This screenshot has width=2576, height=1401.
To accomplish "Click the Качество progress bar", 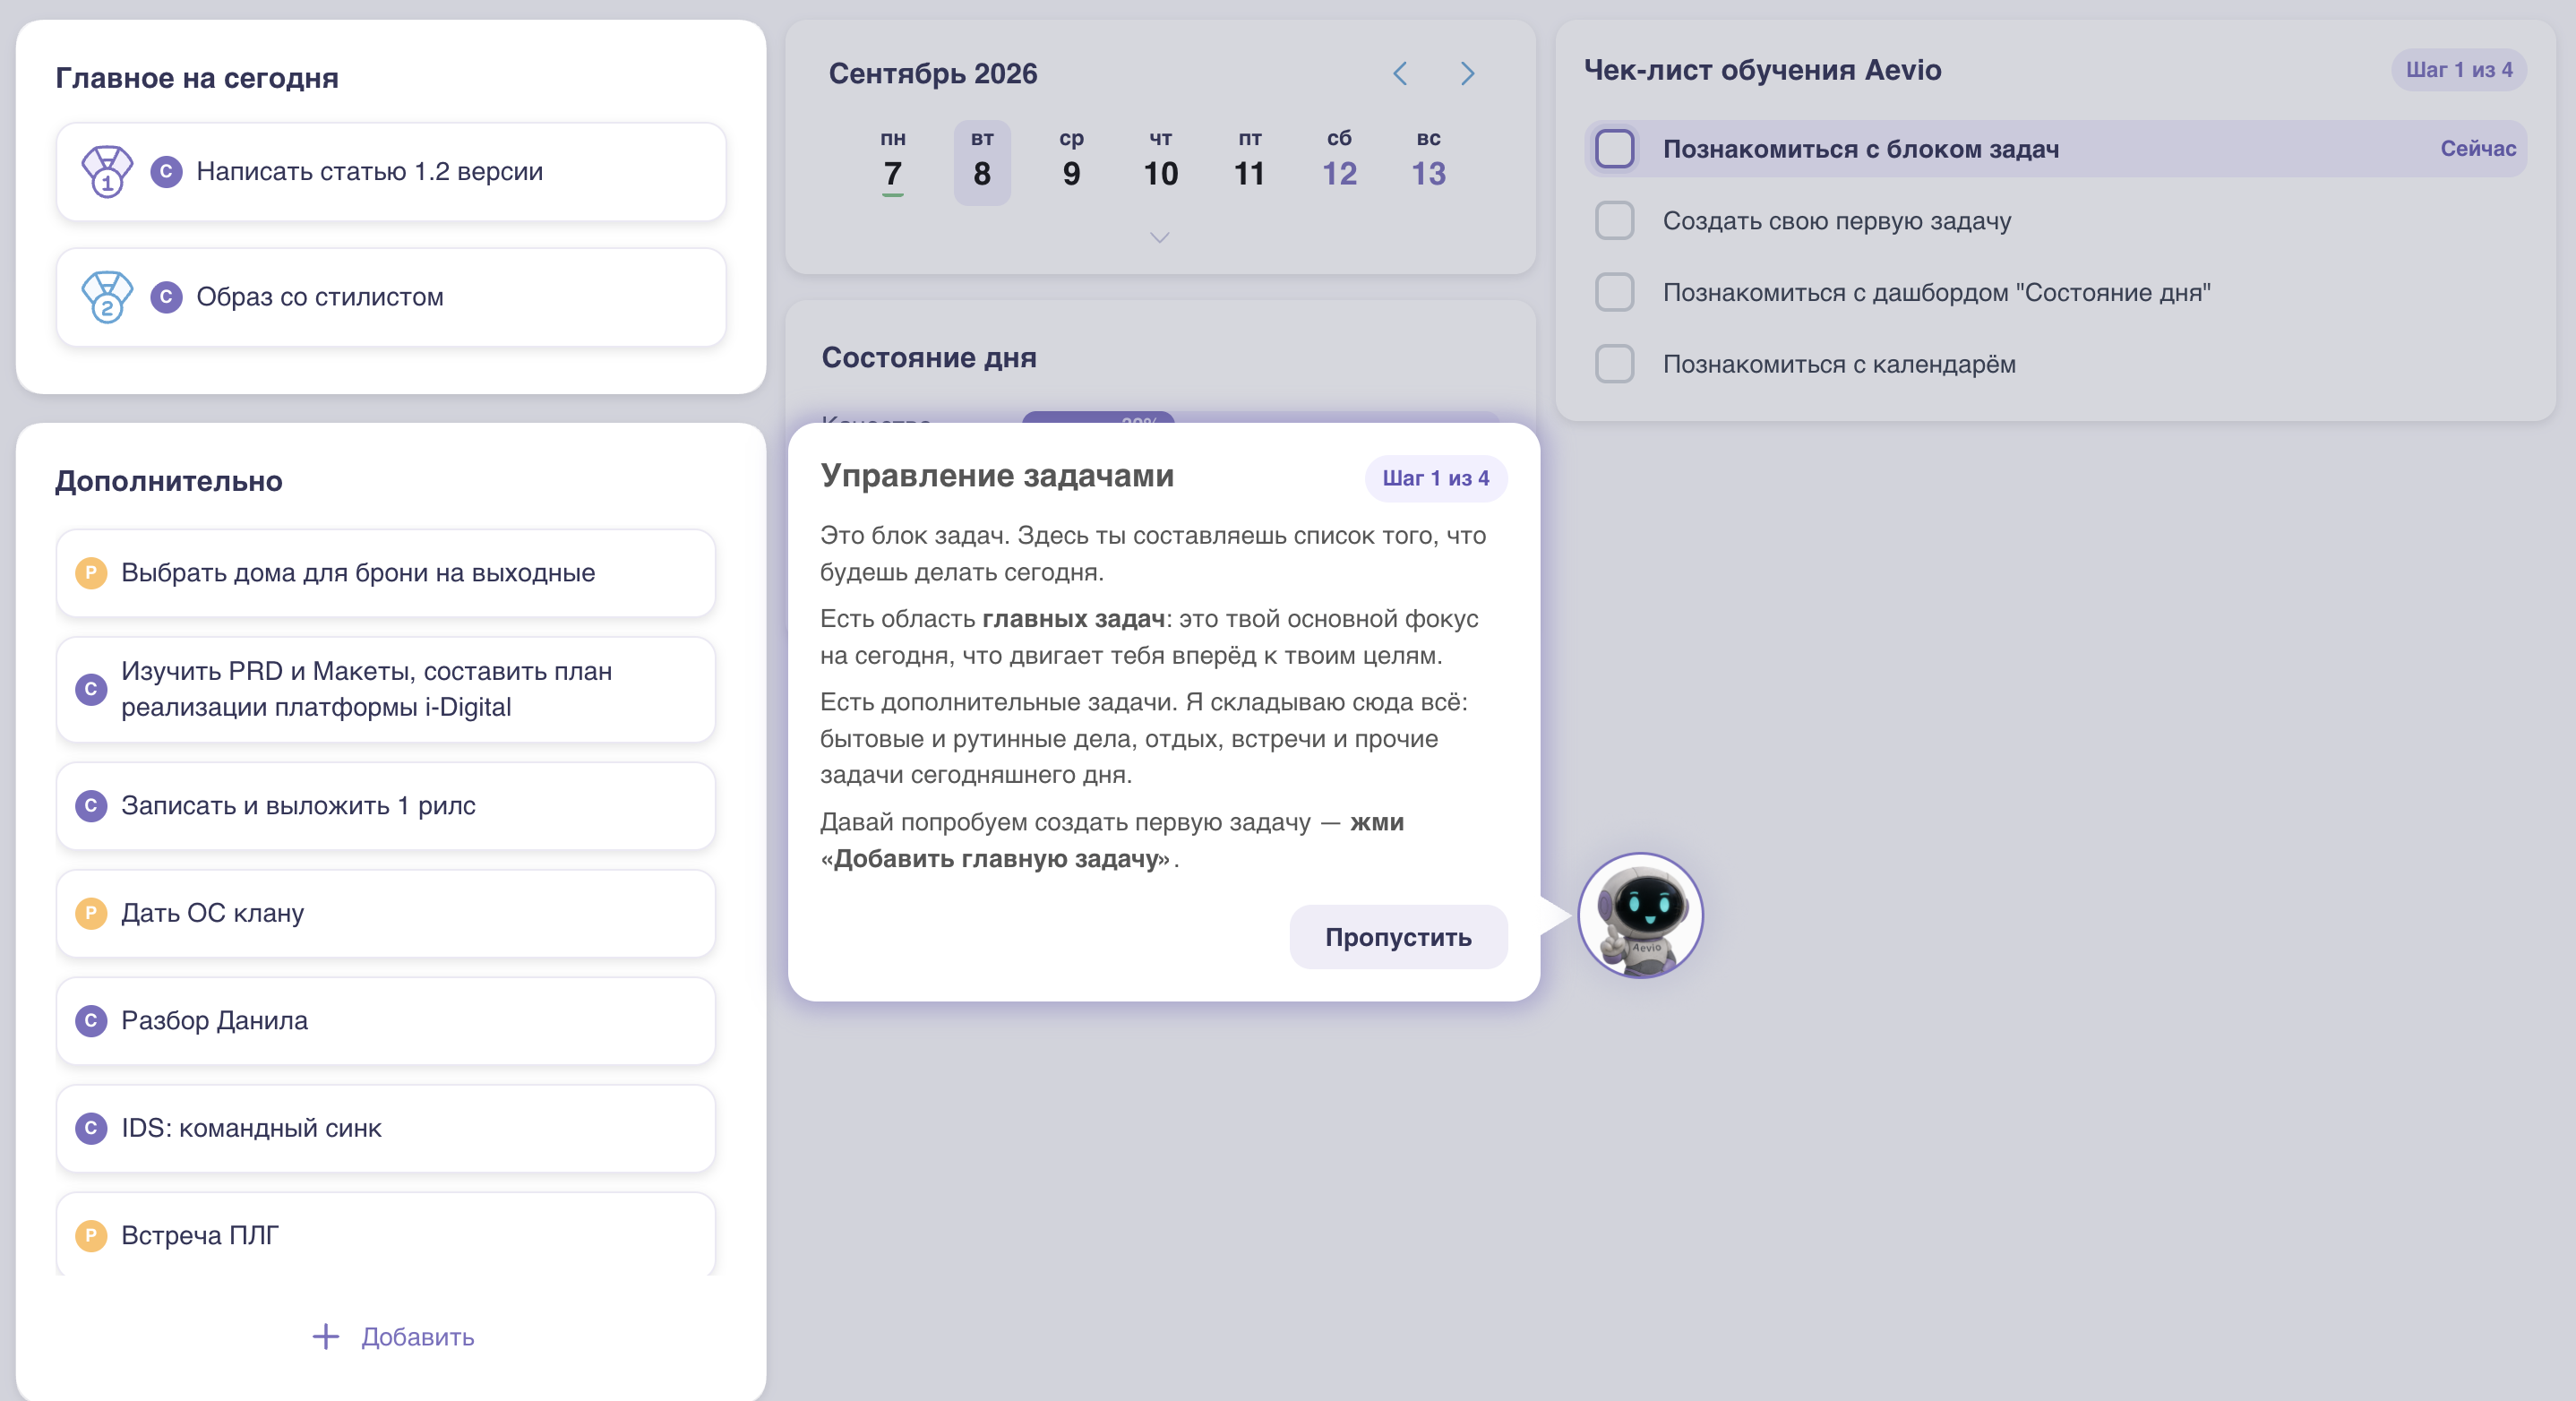I will (1260, 418).
